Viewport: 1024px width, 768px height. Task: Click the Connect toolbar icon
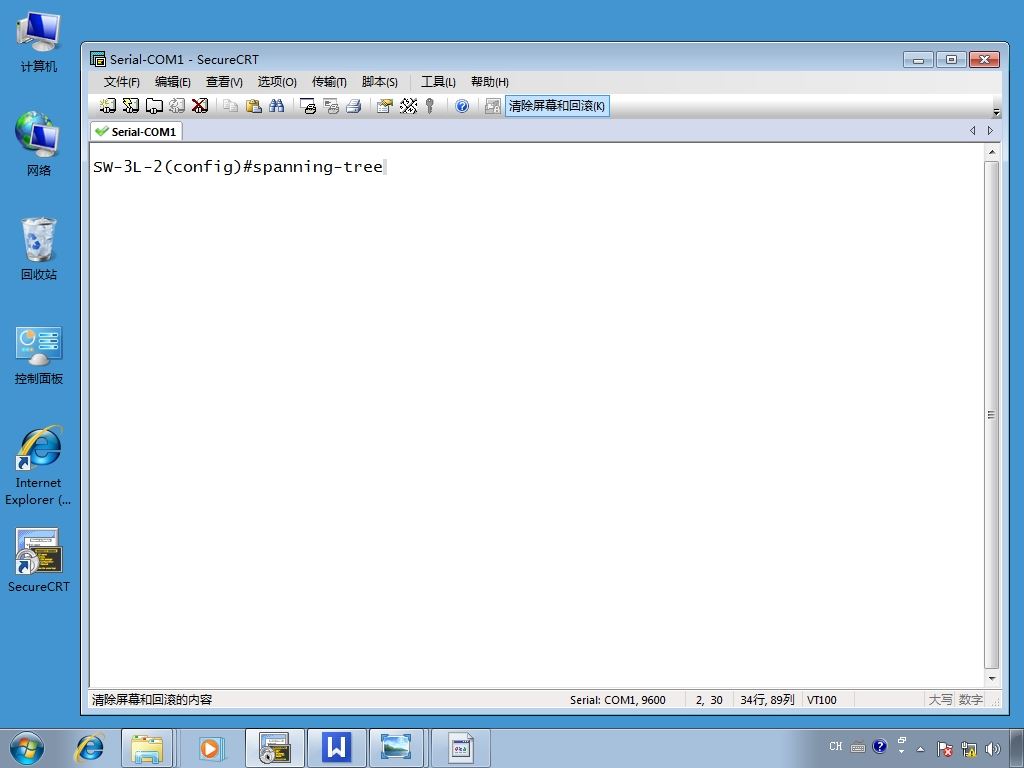(x=108, y=106)
